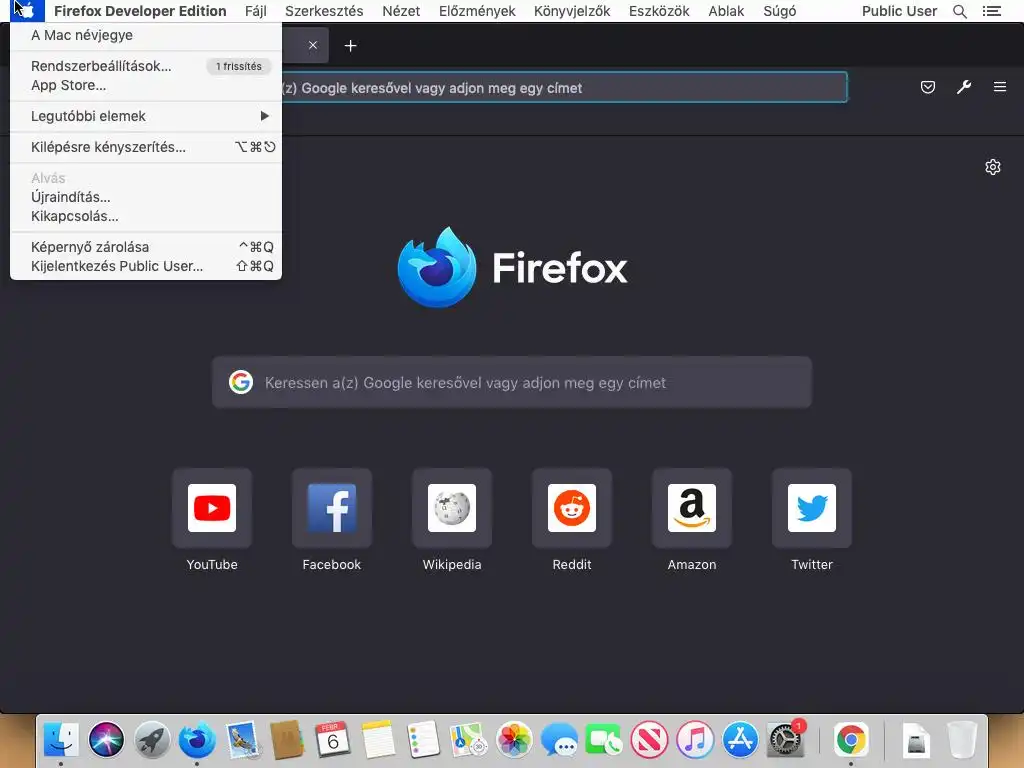
Task: Open the Előzmények menu
Action: point(477,11)
